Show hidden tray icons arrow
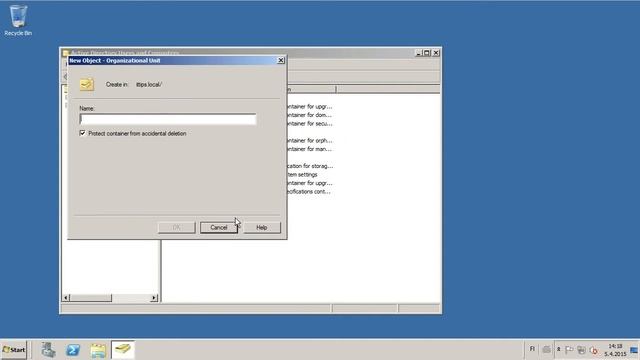 pos(558,349)
